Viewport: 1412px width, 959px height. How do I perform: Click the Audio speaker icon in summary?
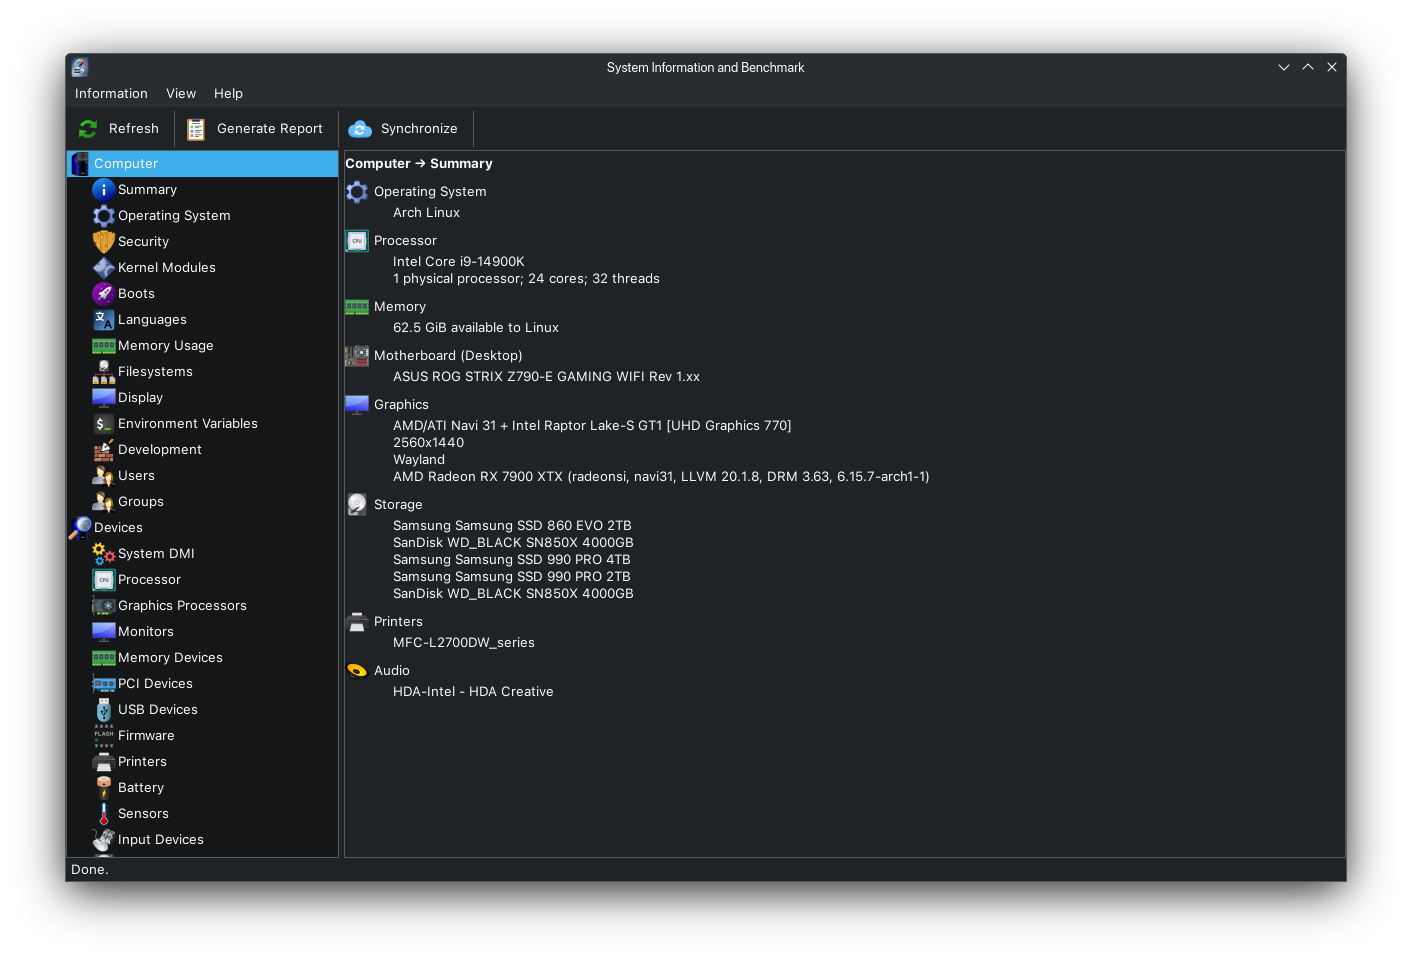click(357, 670)
